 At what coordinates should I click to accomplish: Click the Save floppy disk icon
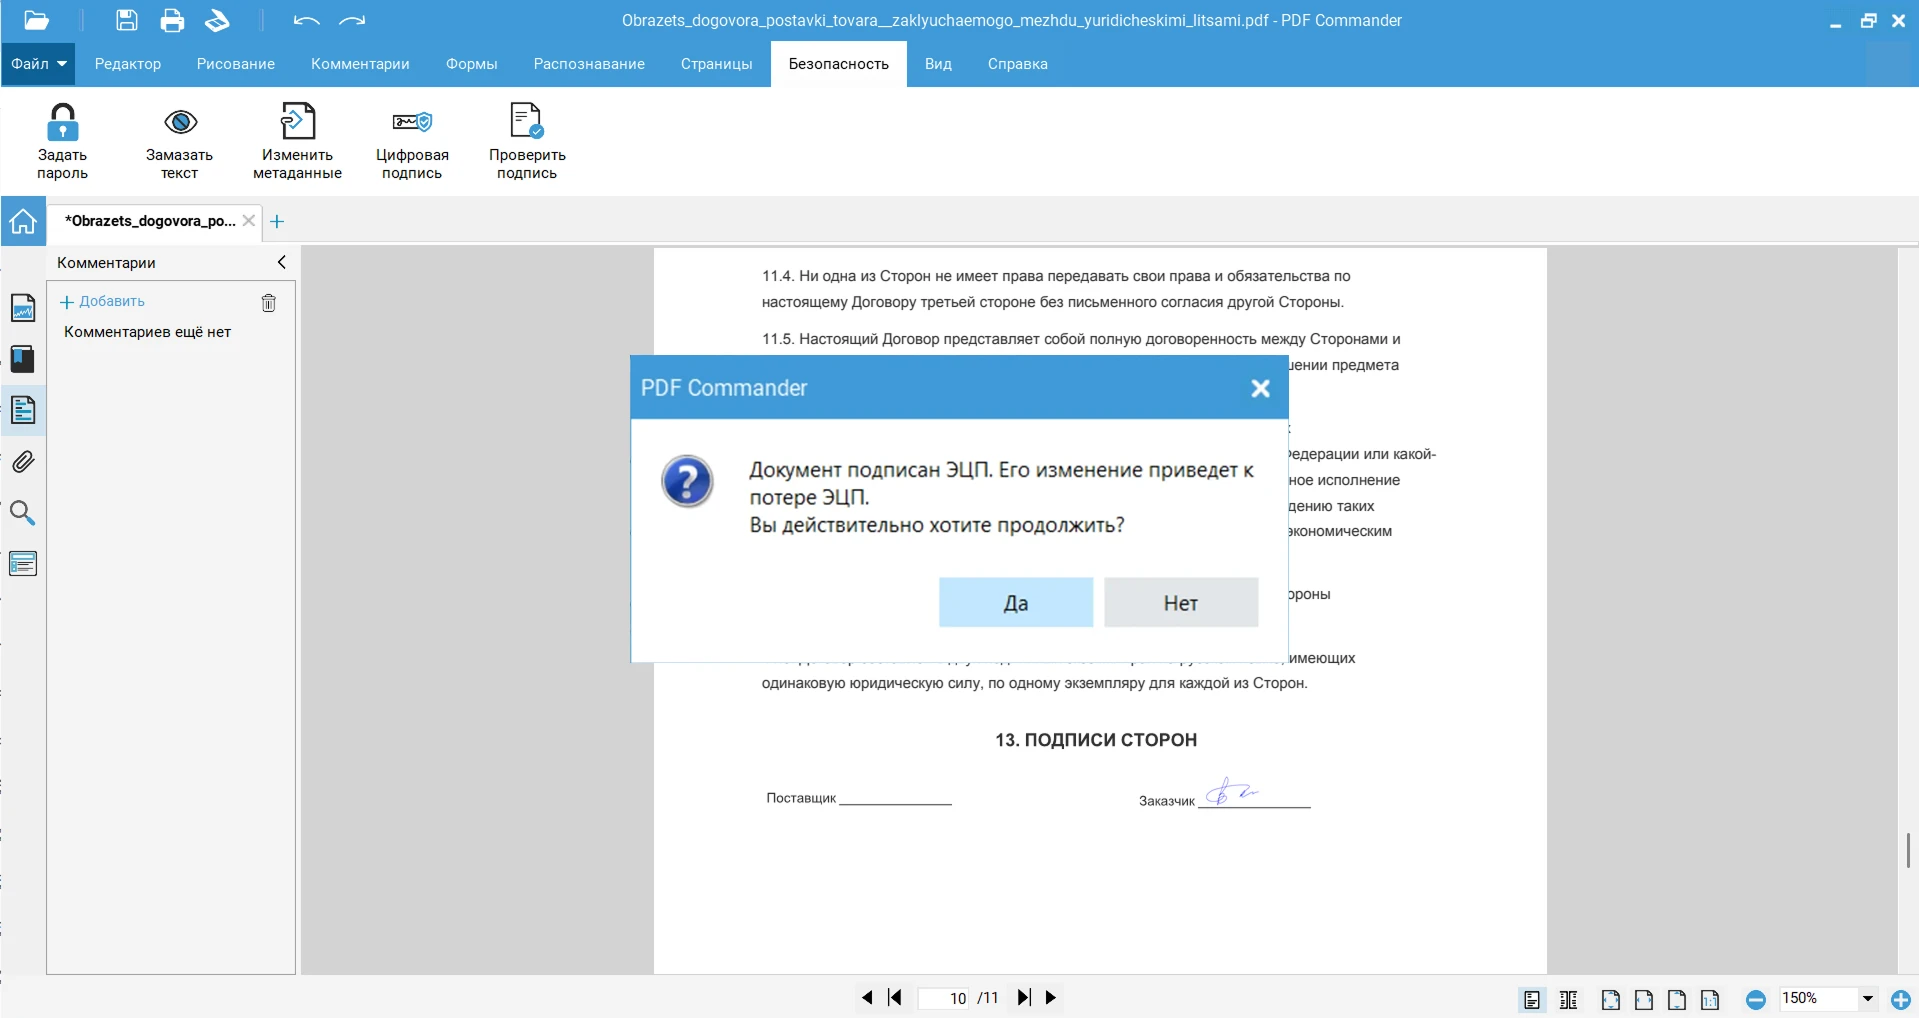point(127,20)
